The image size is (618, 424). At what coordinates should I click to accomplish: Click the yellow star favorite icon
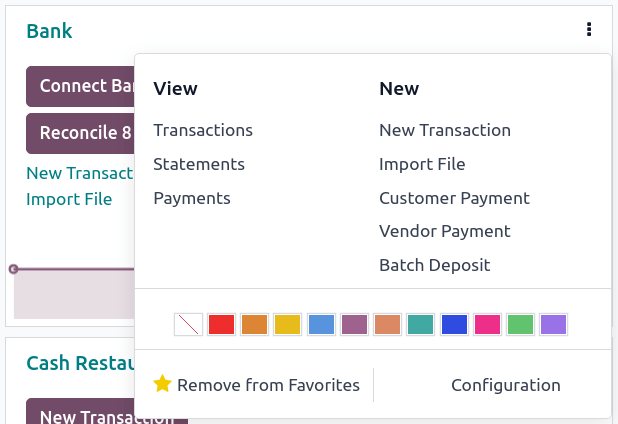click(x=162, y=385)
